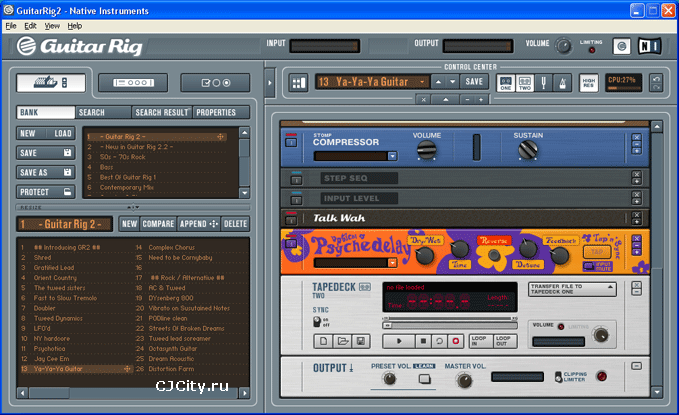Screen dimensions: 679x415
Task: Open file in Tapedeck Two
Action: 342,341
